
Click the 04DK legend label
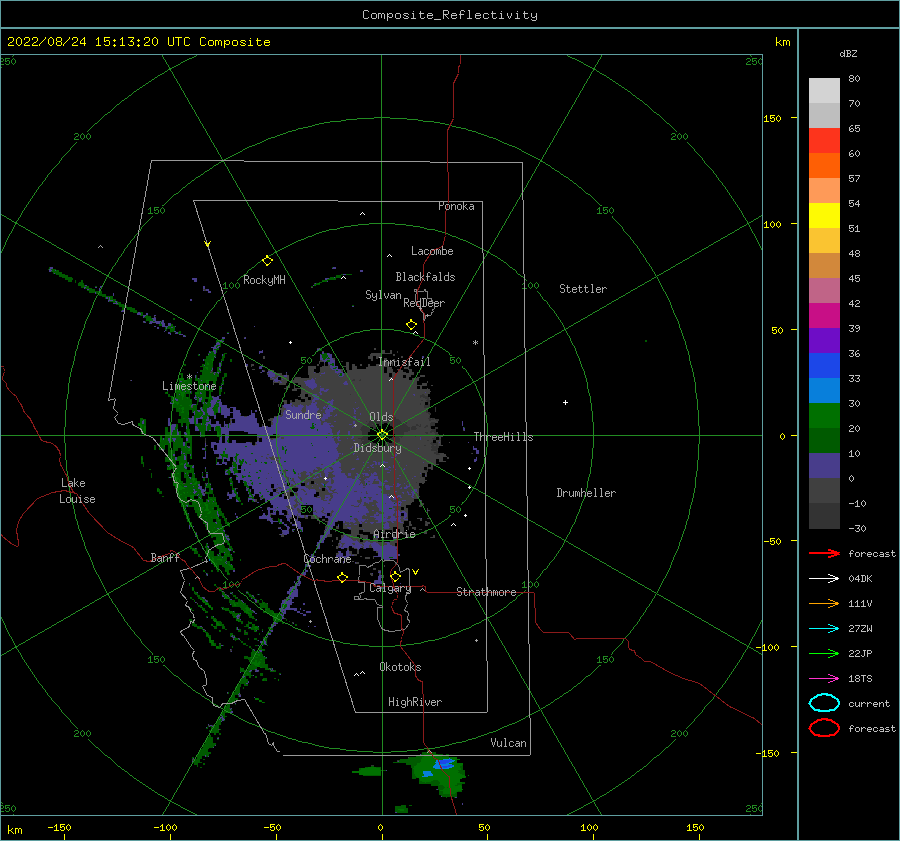click(860, 578)
